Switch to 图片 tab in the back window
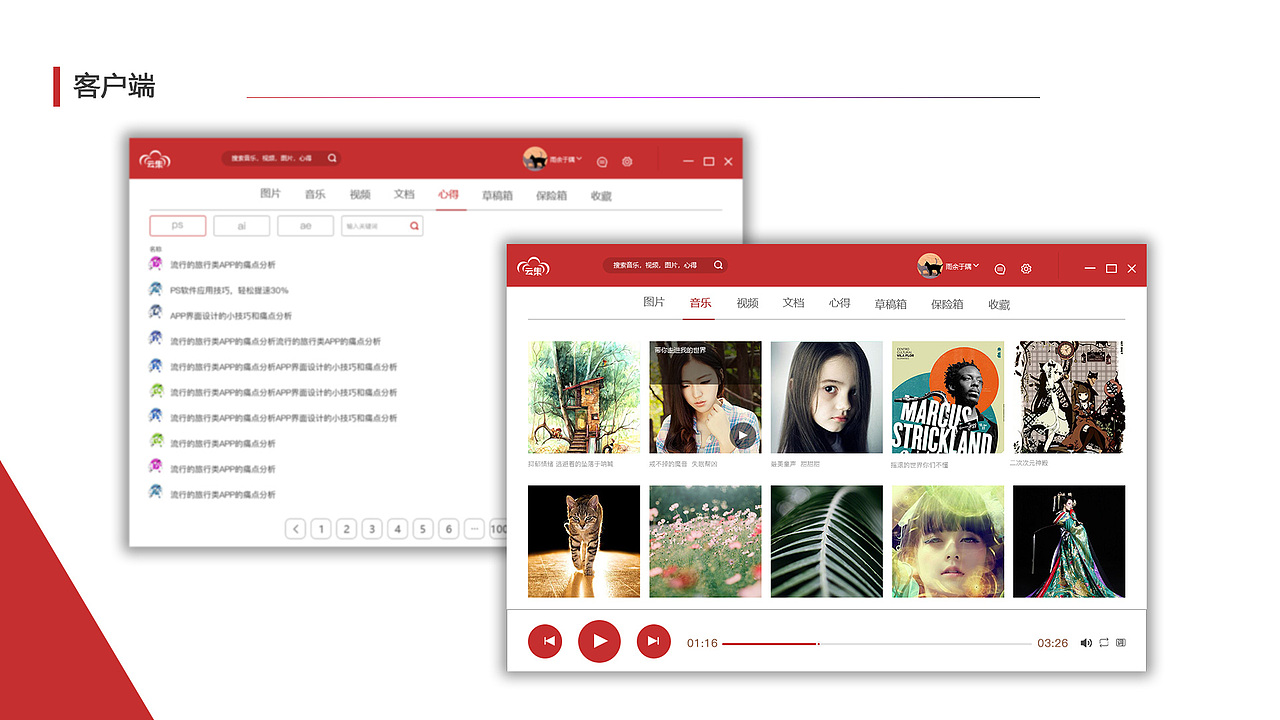The height and width of the screenshot is (720, 1280). (270, 194)
